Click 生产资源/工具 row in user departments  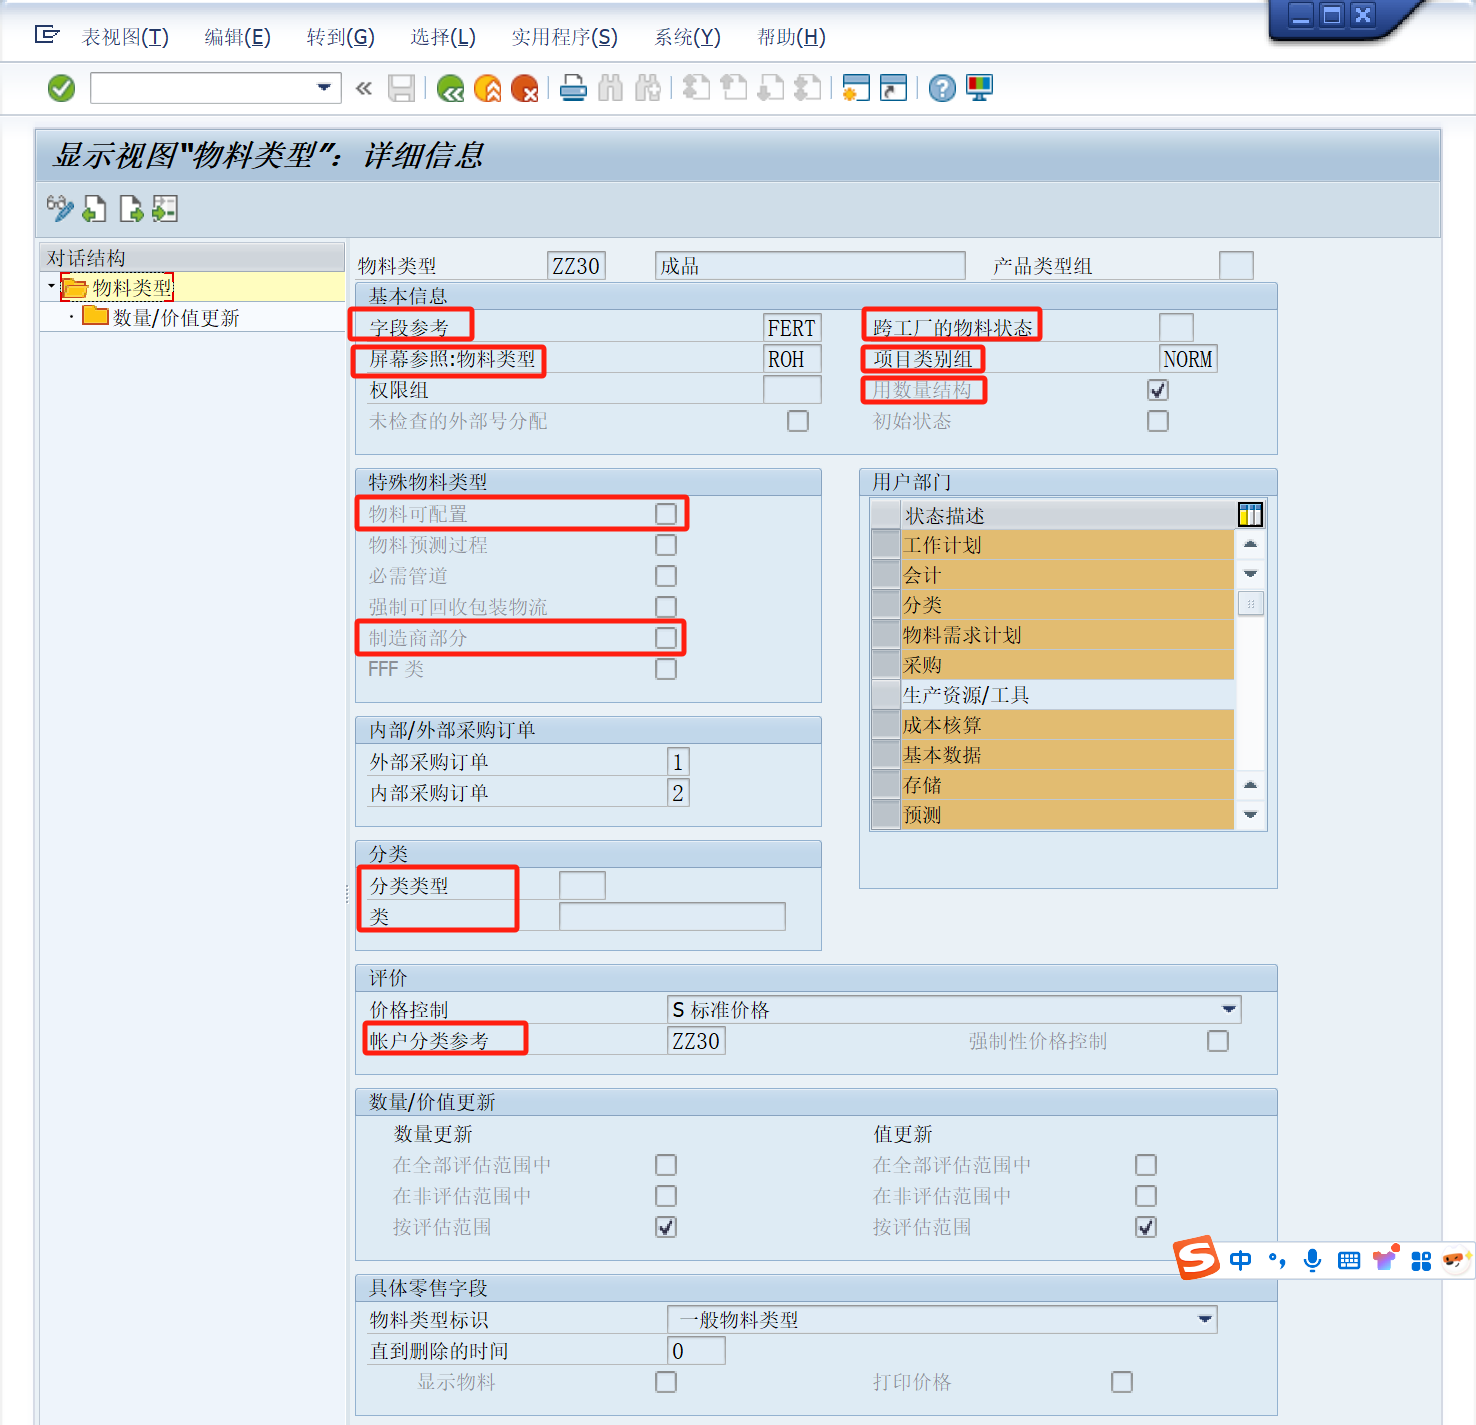coord(1067,695)
